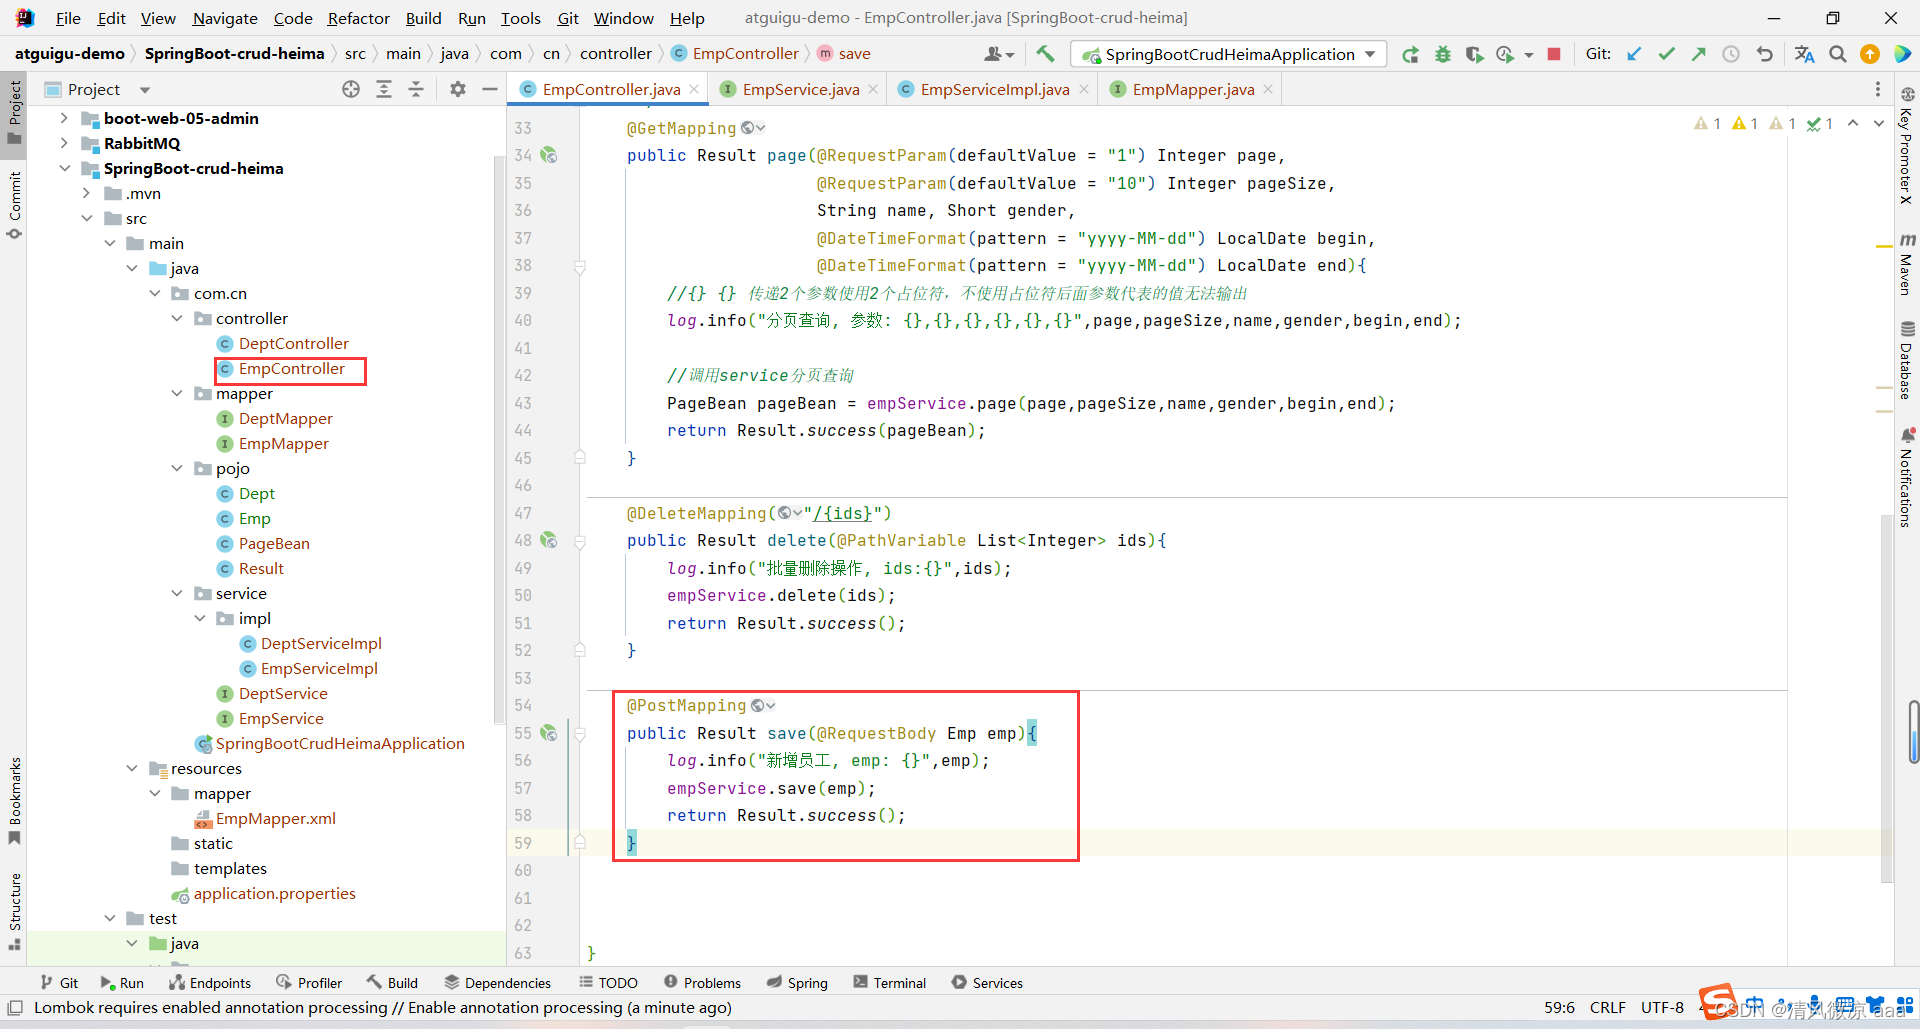Screen dimensions: 1920x1029
Task: Open the Navigate menu
Action: click(225, 18)
